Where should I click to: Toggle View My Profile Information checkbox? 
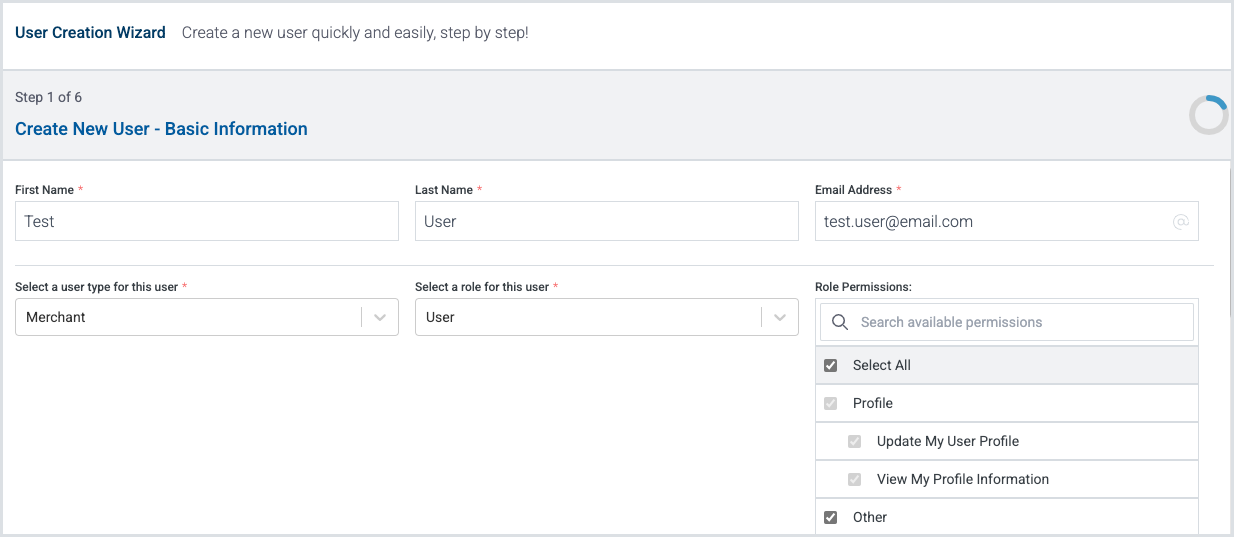(854, 480)
